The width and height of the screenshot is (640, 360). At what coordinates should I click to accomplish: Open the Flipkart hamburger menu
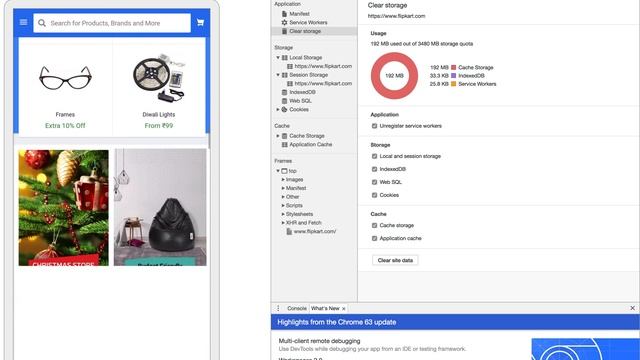click(x=23, y=22)
